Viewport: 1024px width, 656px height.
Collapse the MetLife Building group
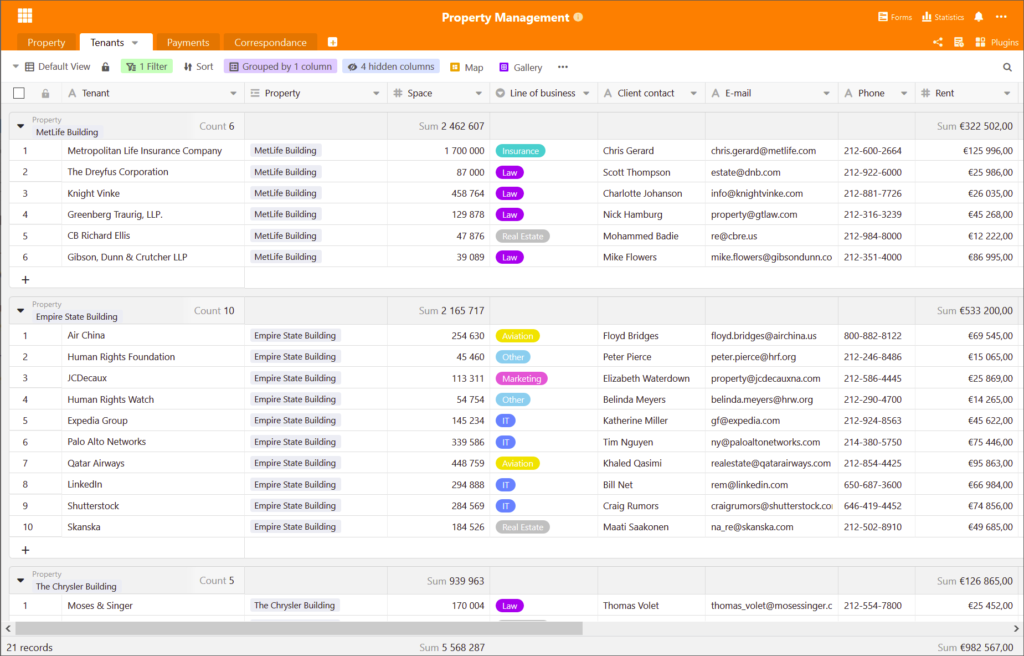point(21,126)
